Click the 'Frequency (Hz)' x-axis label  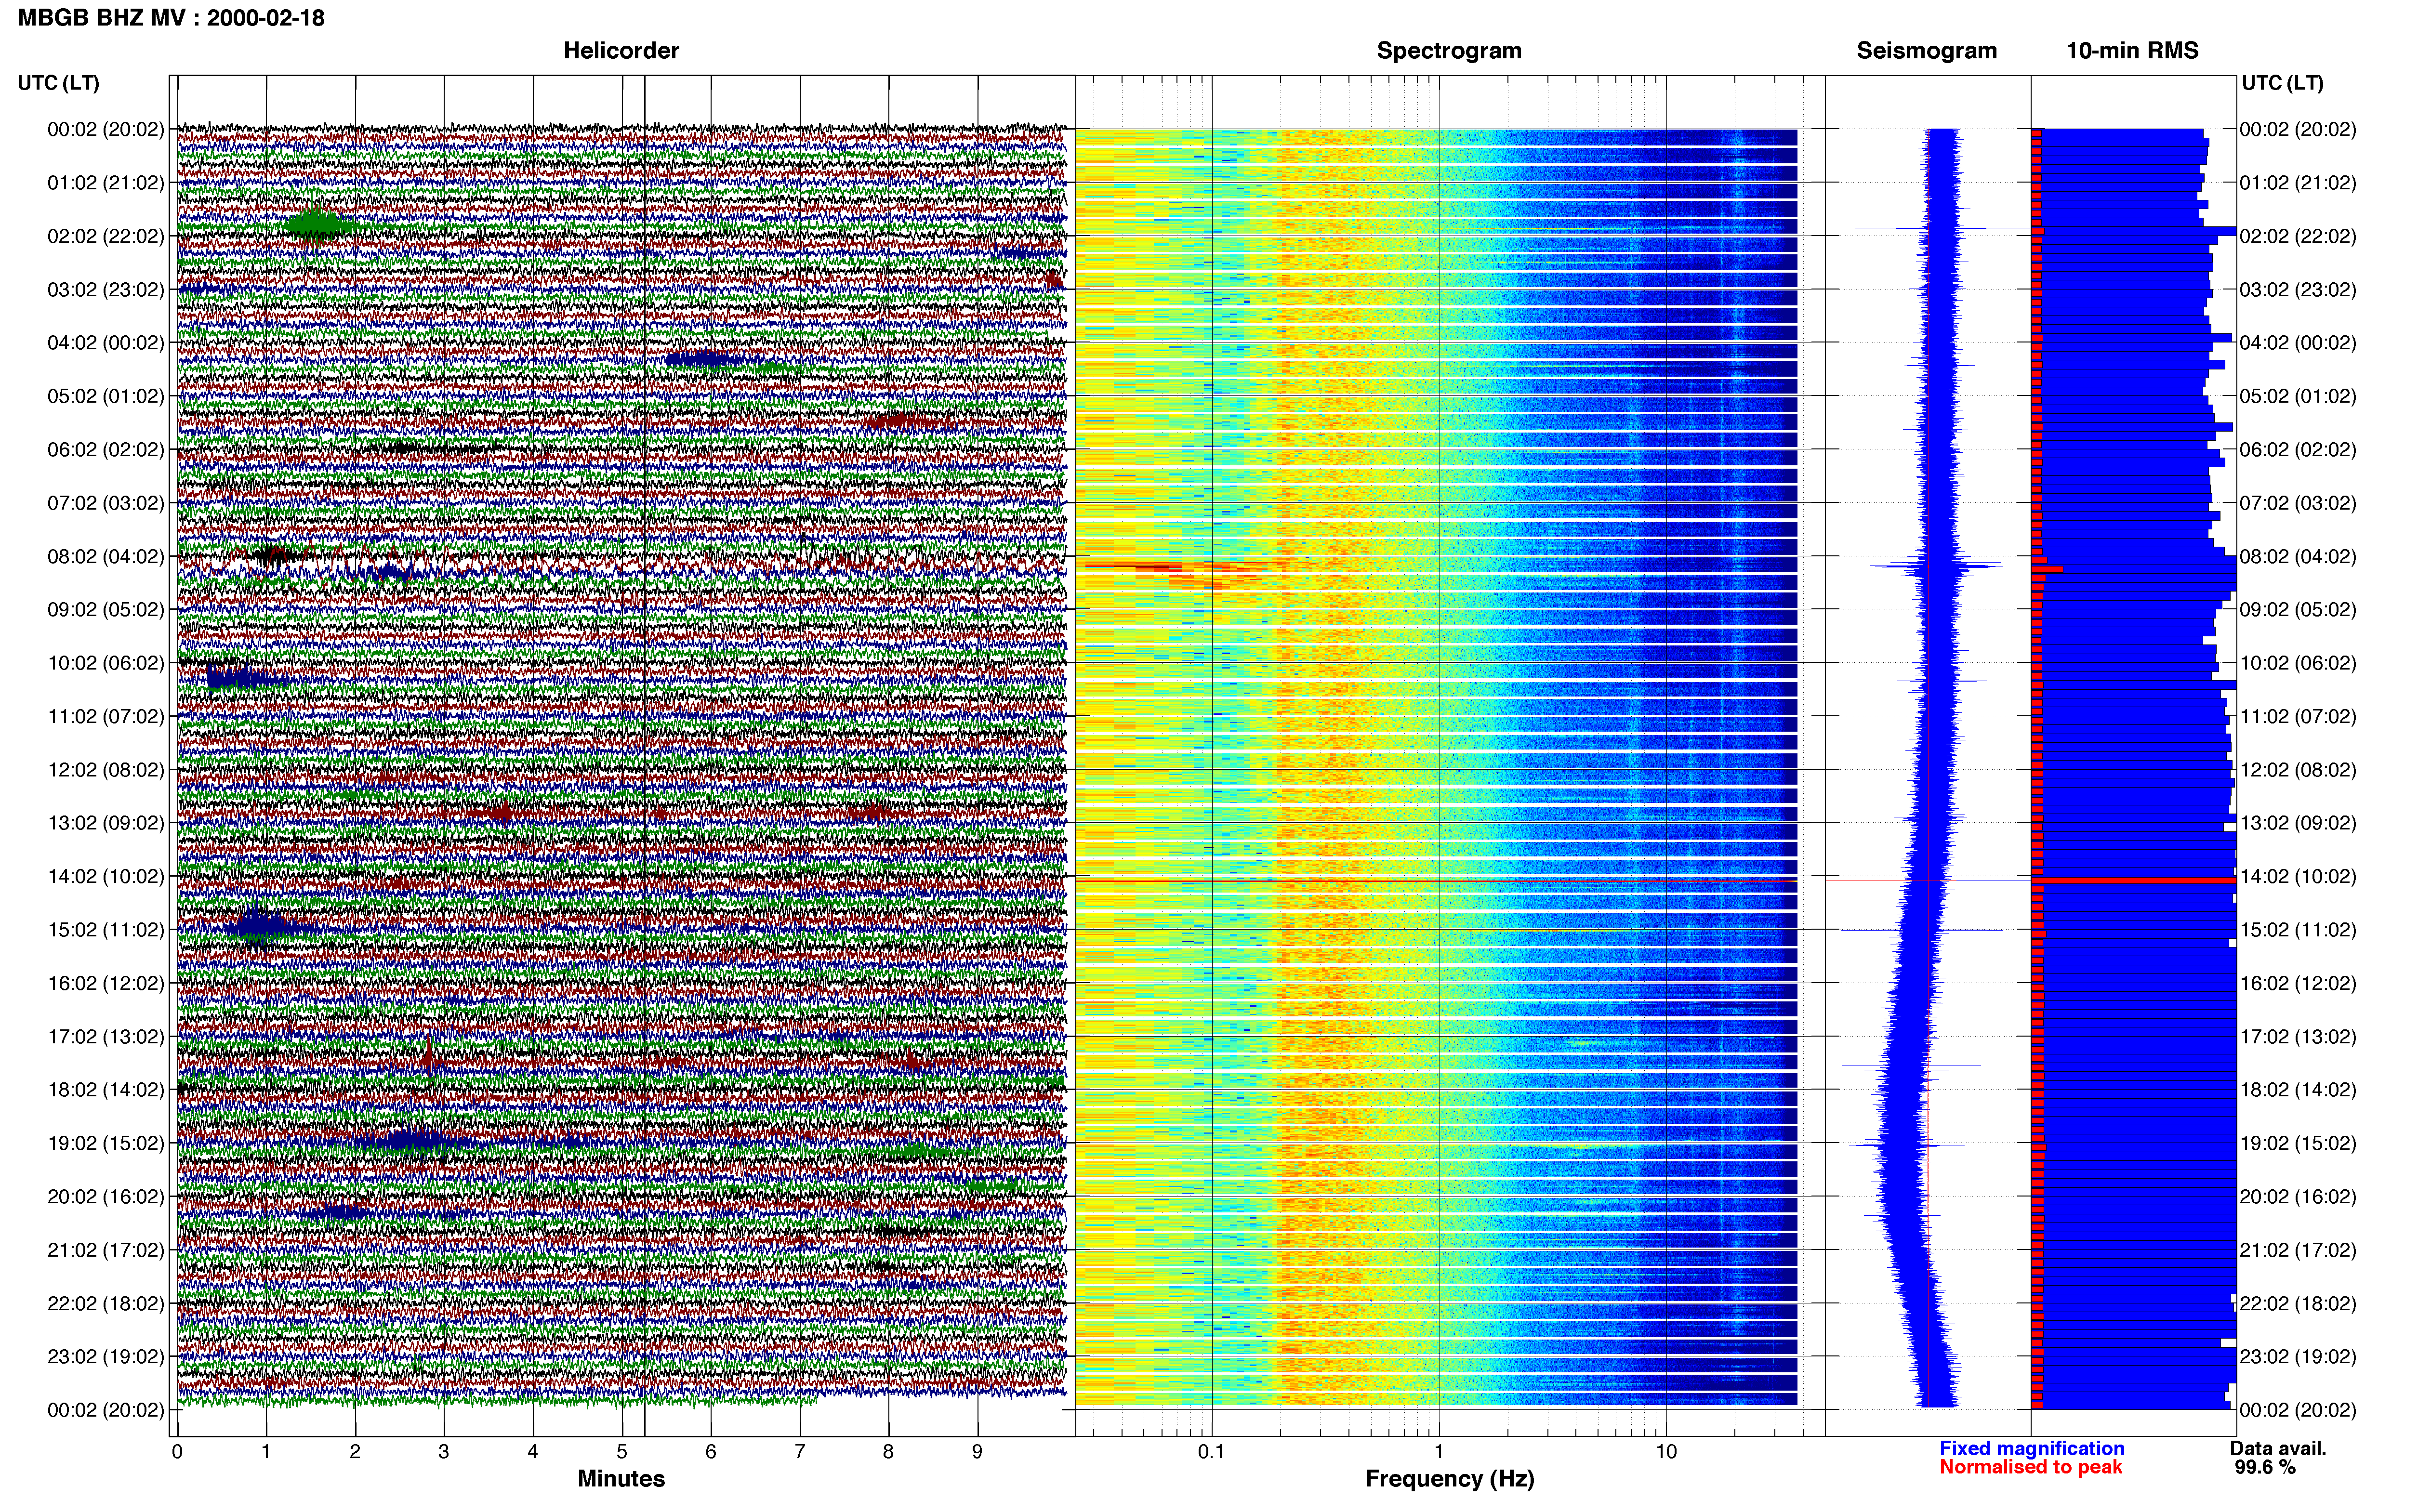1449,1479
